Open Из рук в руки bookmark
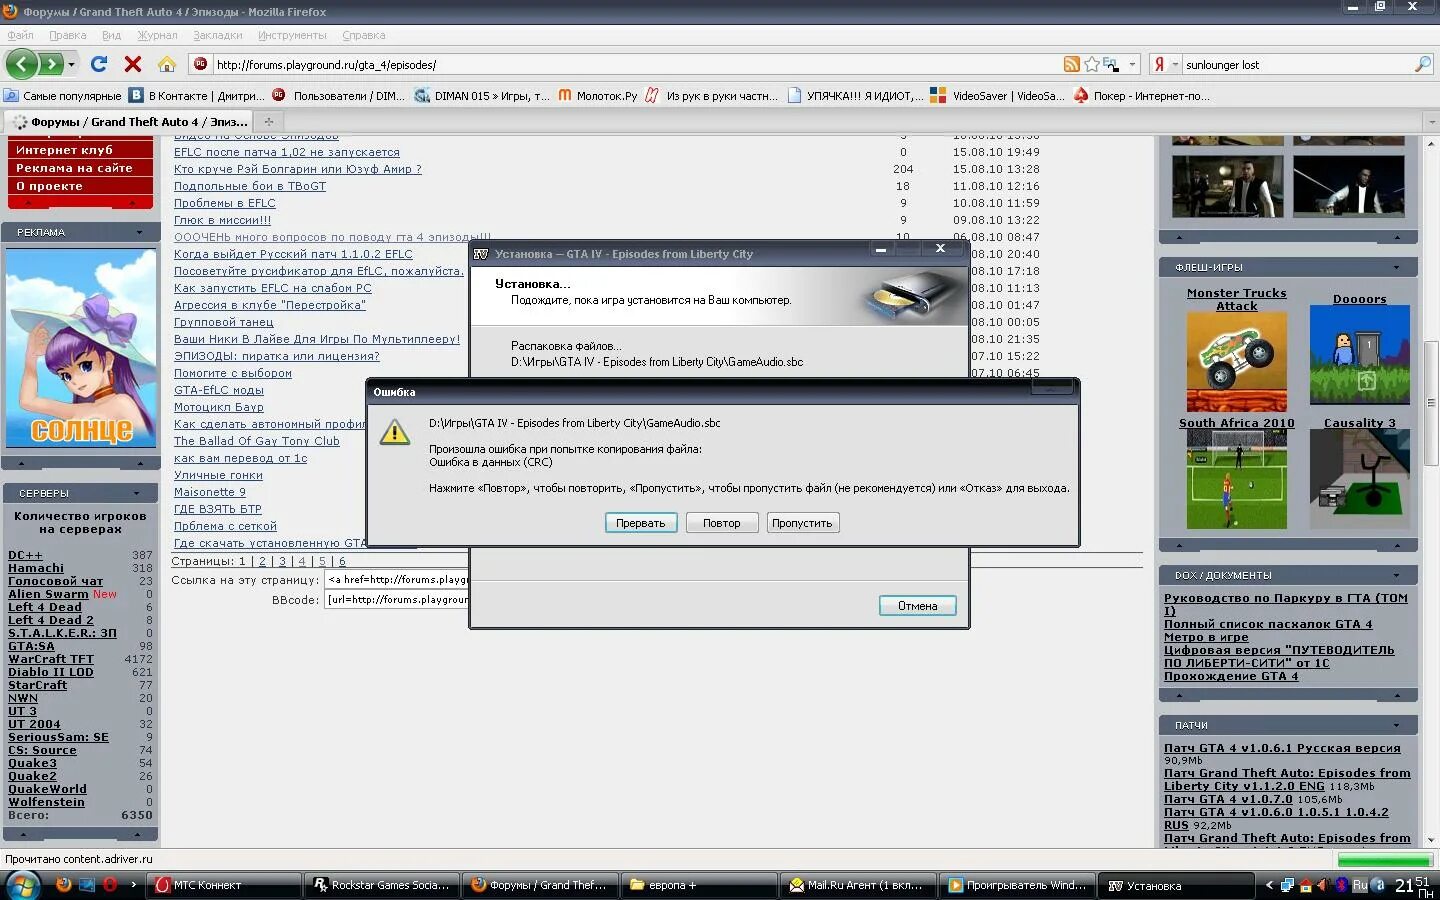The width and height of the screenshot is (1440, 900). [711, 96]
